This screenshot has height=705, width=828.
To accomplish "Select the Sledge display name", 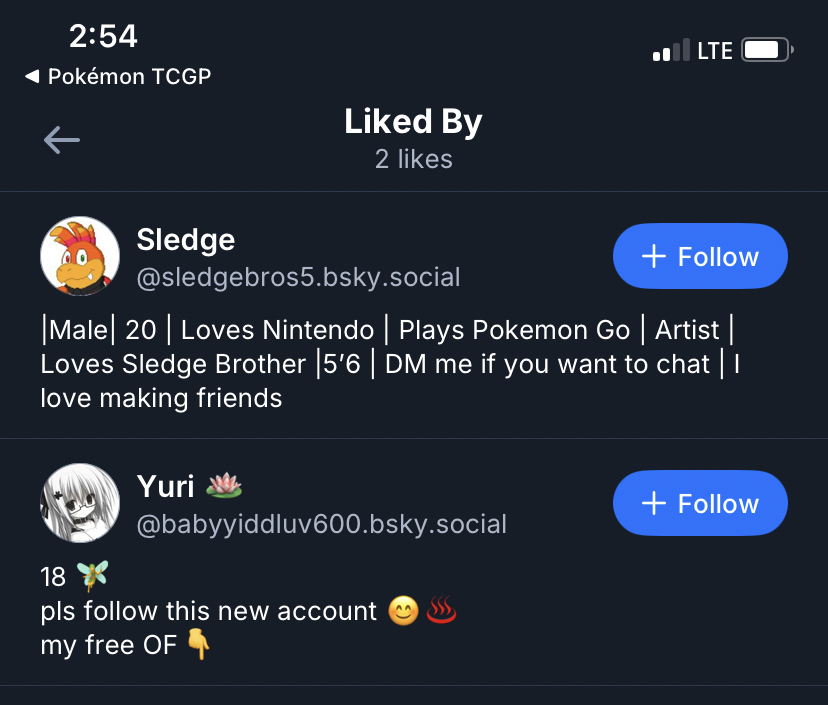I will (x=186, y=240).
